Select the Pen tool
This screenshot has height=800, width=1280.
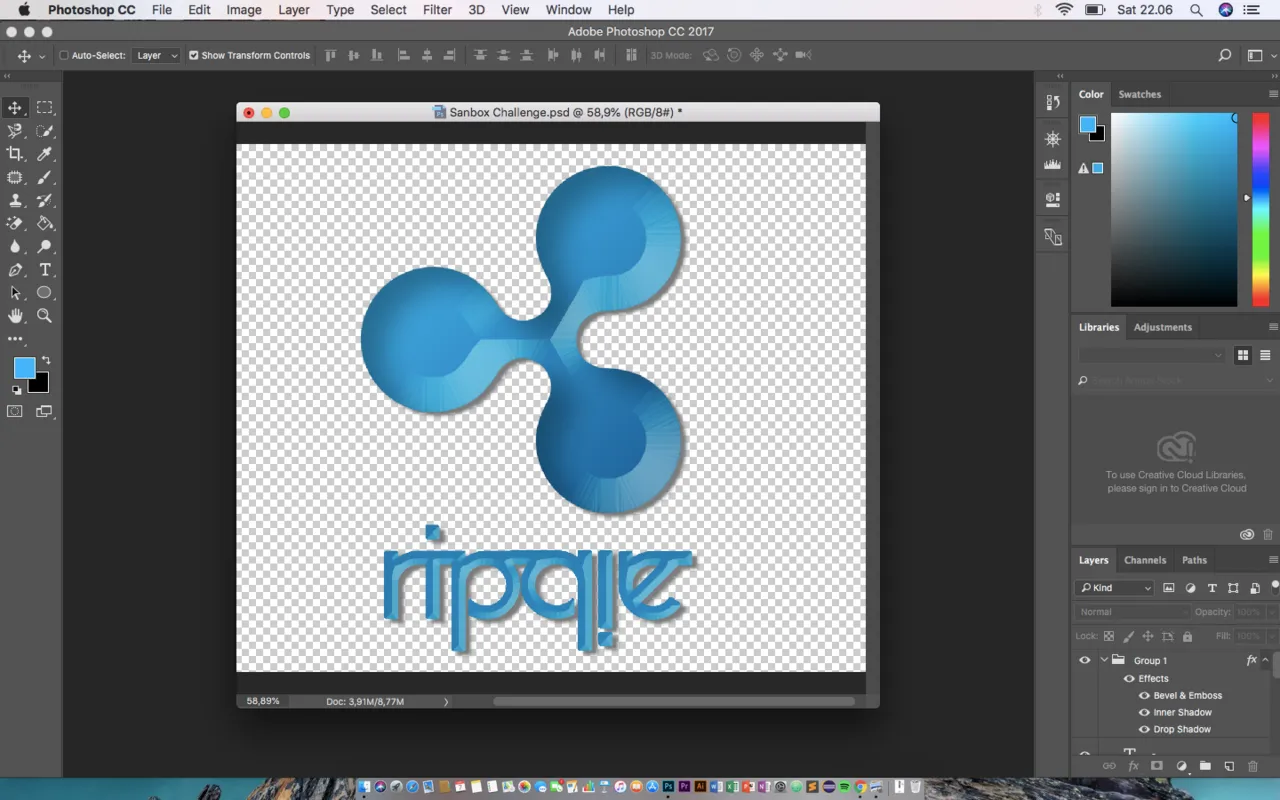[15, 270]
